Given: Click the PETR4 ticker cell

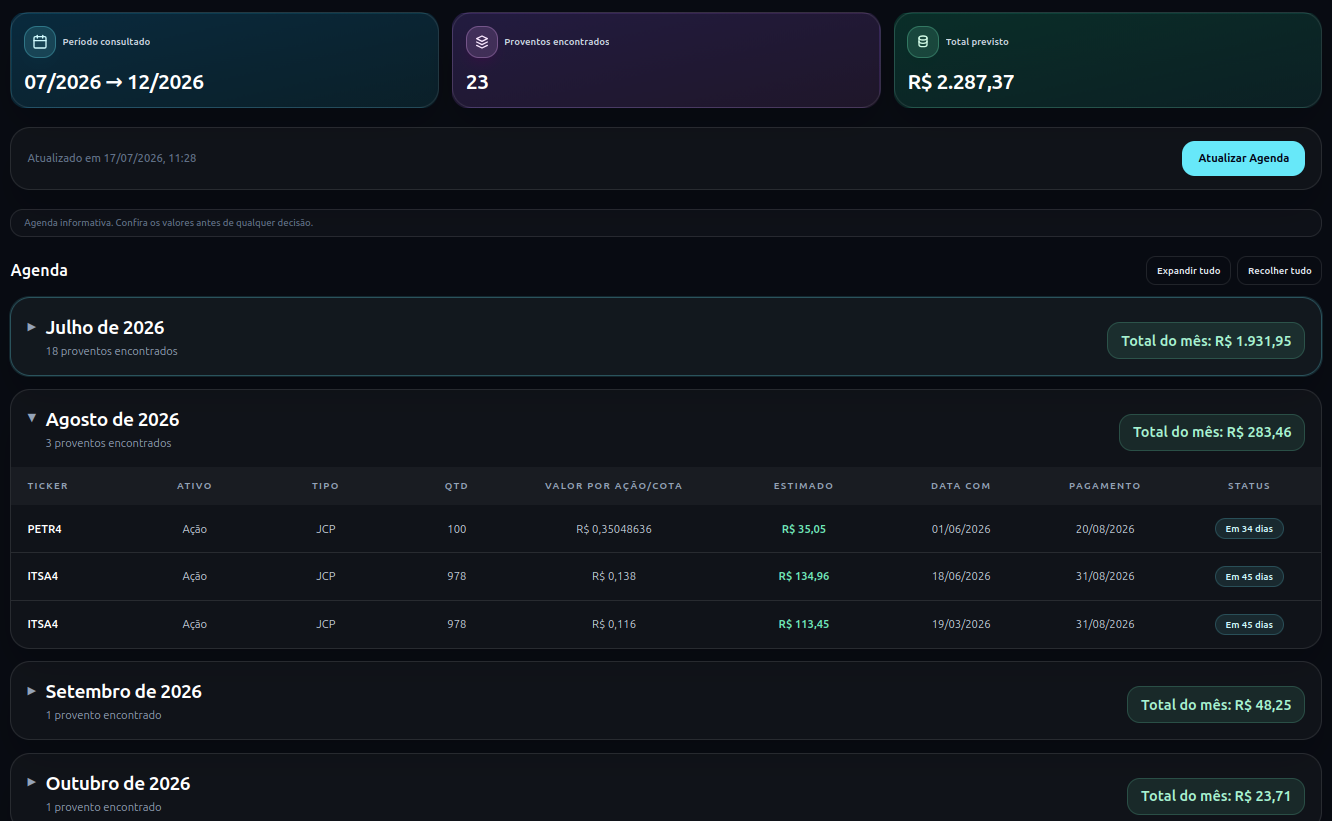Looking at the screenshot, I should click(x=45, y=529).
